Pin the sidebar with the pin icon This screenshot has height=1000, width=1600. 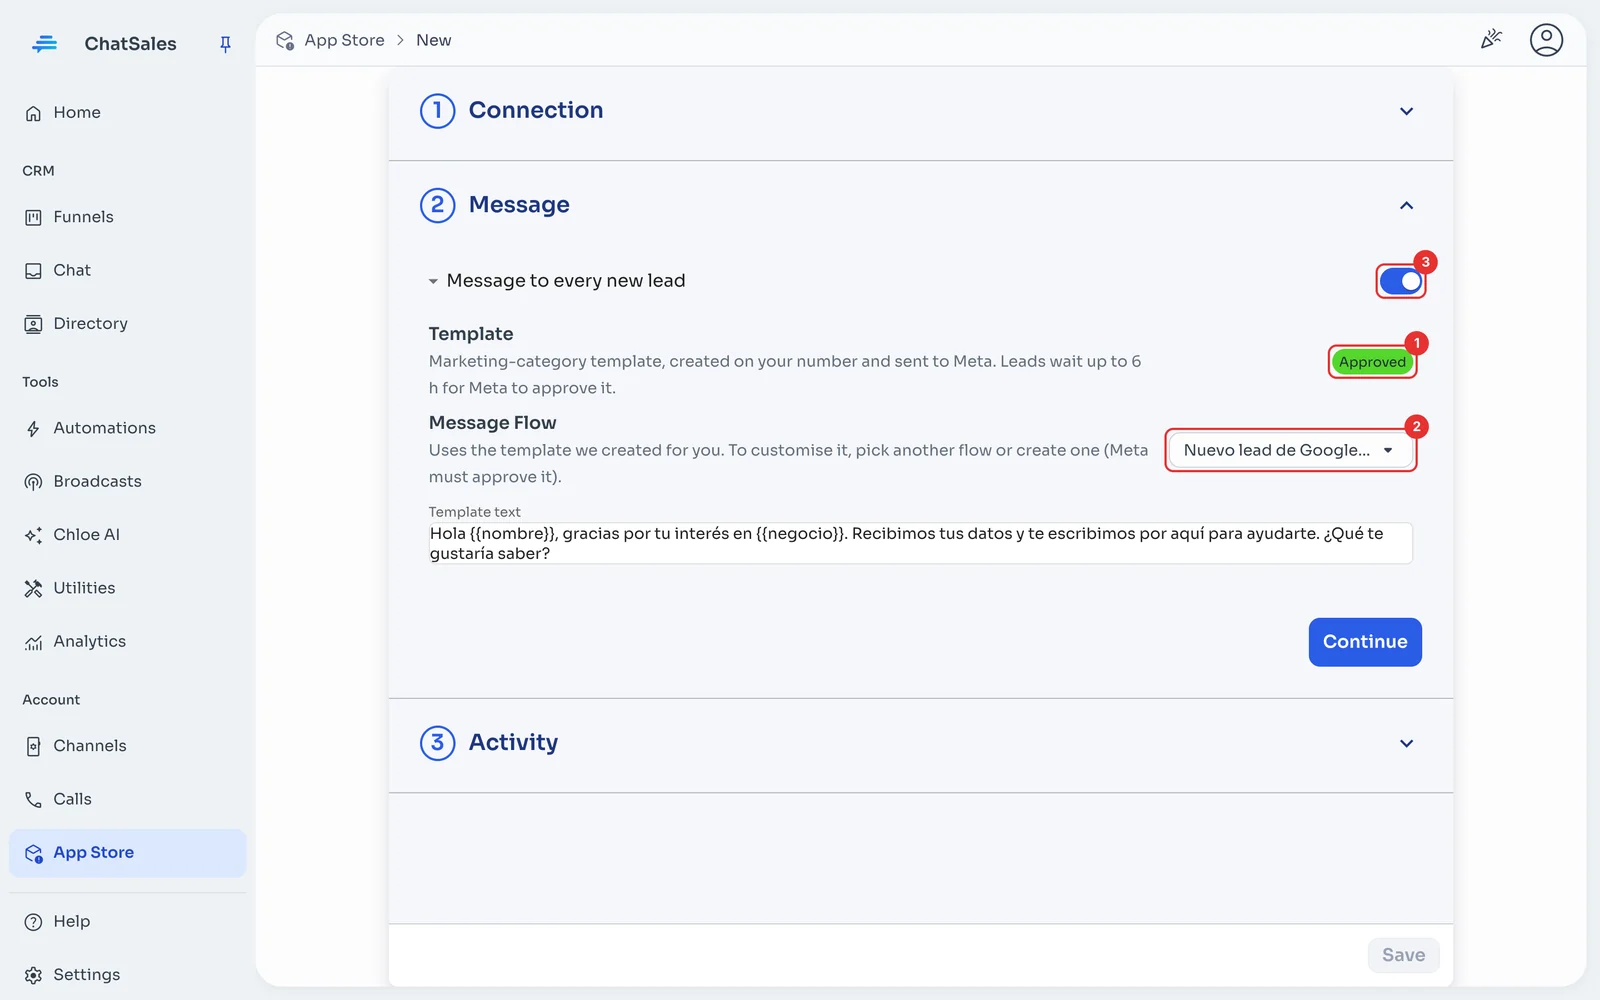pyautogui.click(x=225, y=44)
